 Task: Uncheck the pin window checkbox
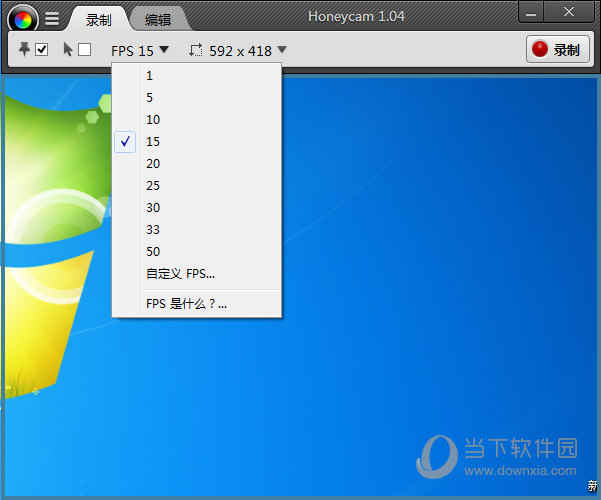[x=41, y=49]
